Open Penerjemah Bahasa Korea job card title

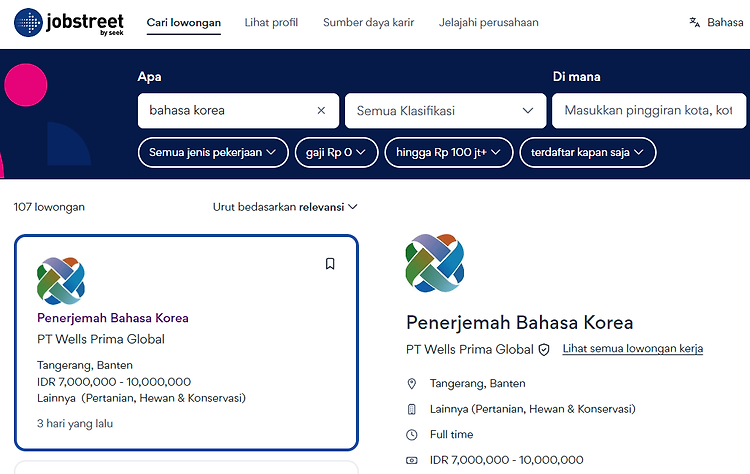coord(113,318)
